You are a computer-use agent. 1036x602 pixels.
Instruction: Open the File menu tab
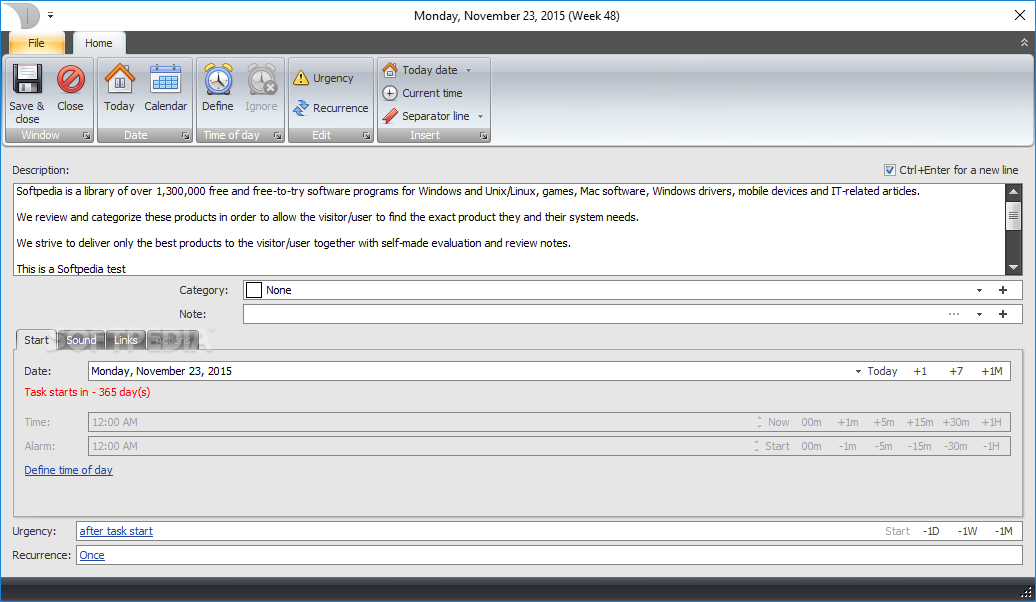[36, 43]
